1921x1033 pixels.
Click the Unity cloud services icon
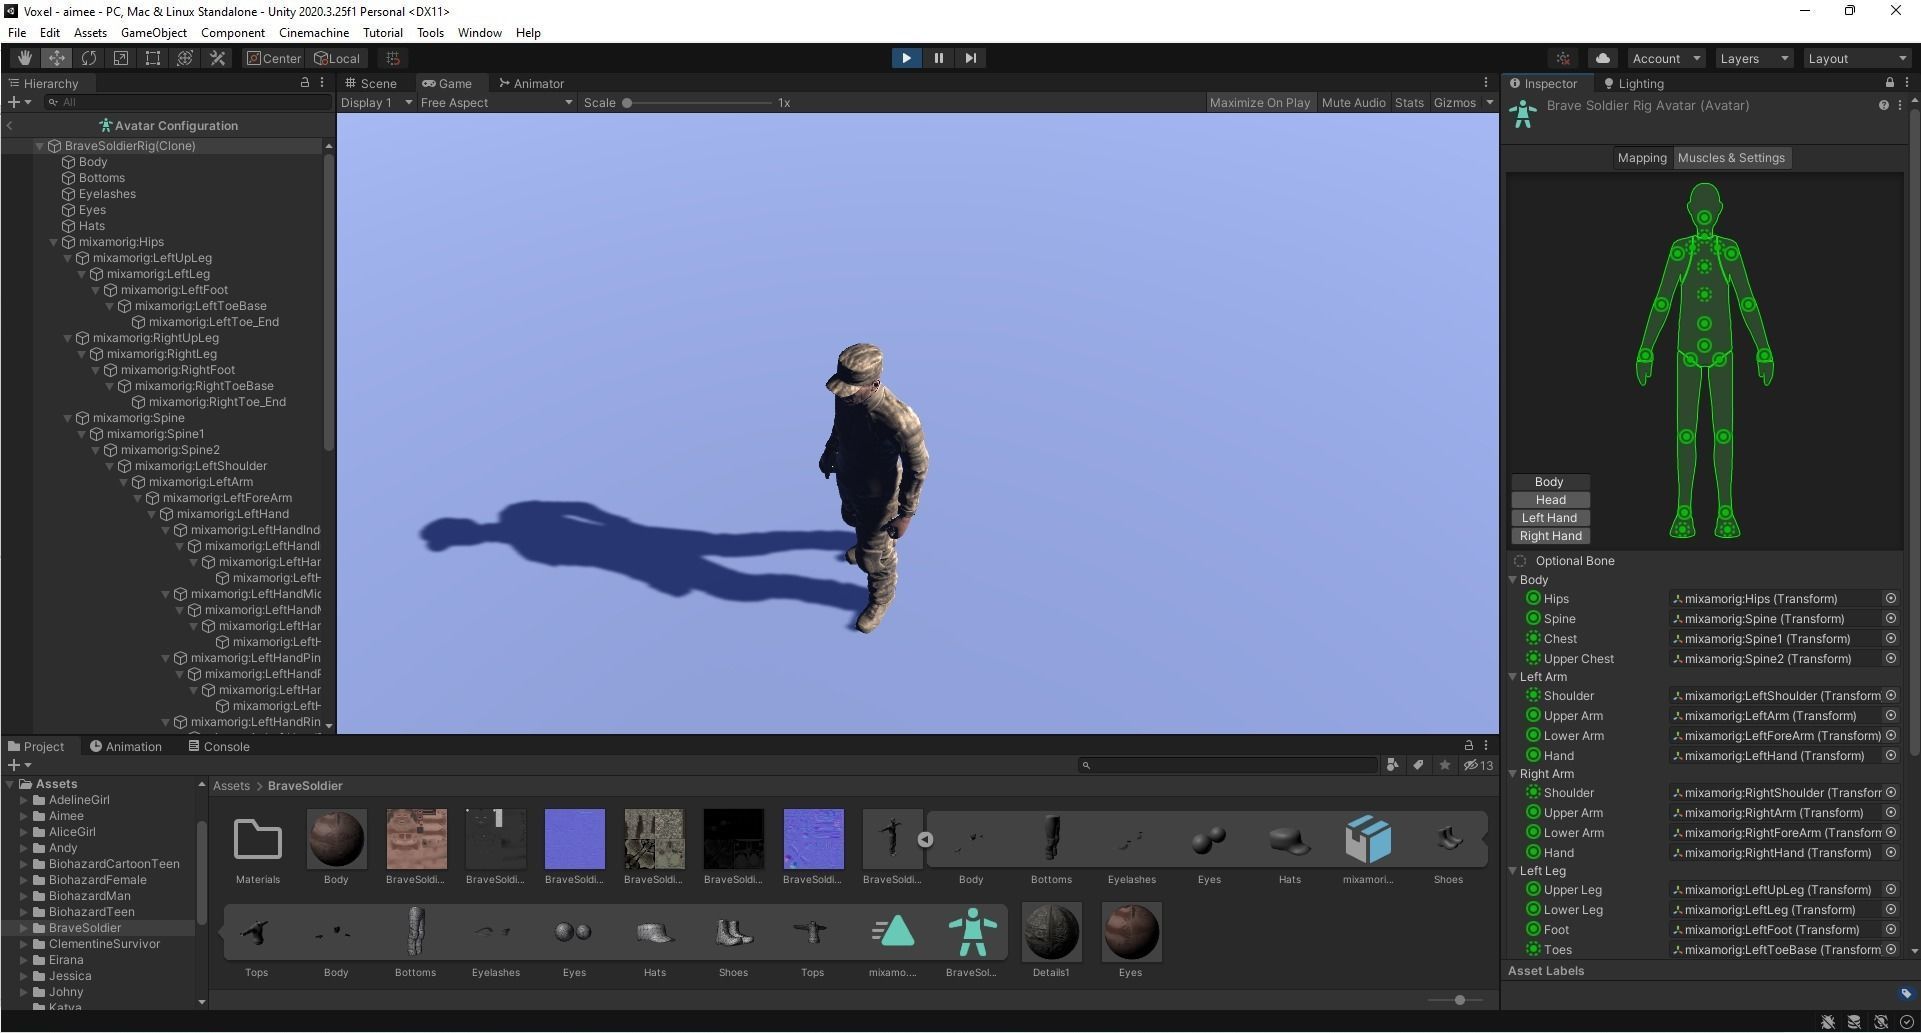[1602, 58]
